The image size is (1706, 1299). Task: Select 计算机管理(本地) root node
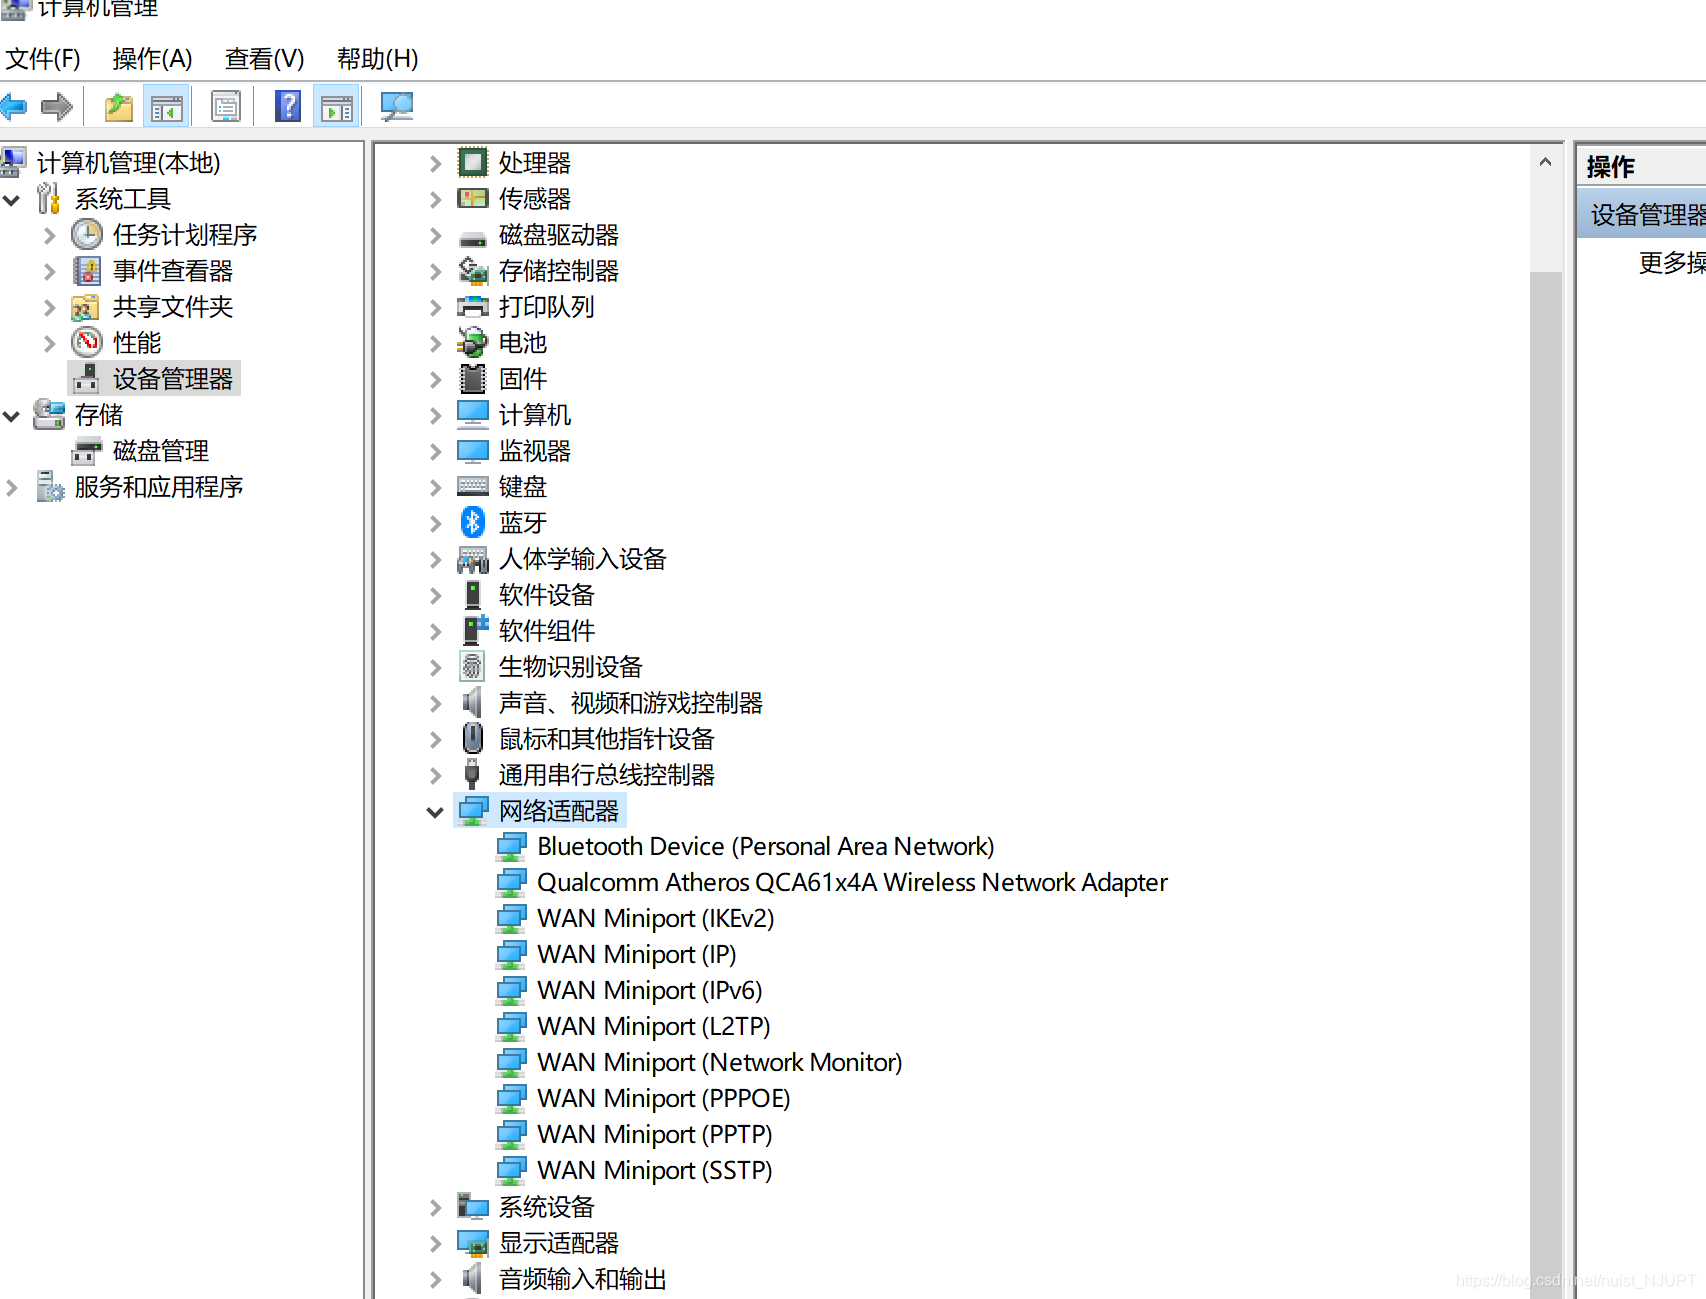point(128,163)
